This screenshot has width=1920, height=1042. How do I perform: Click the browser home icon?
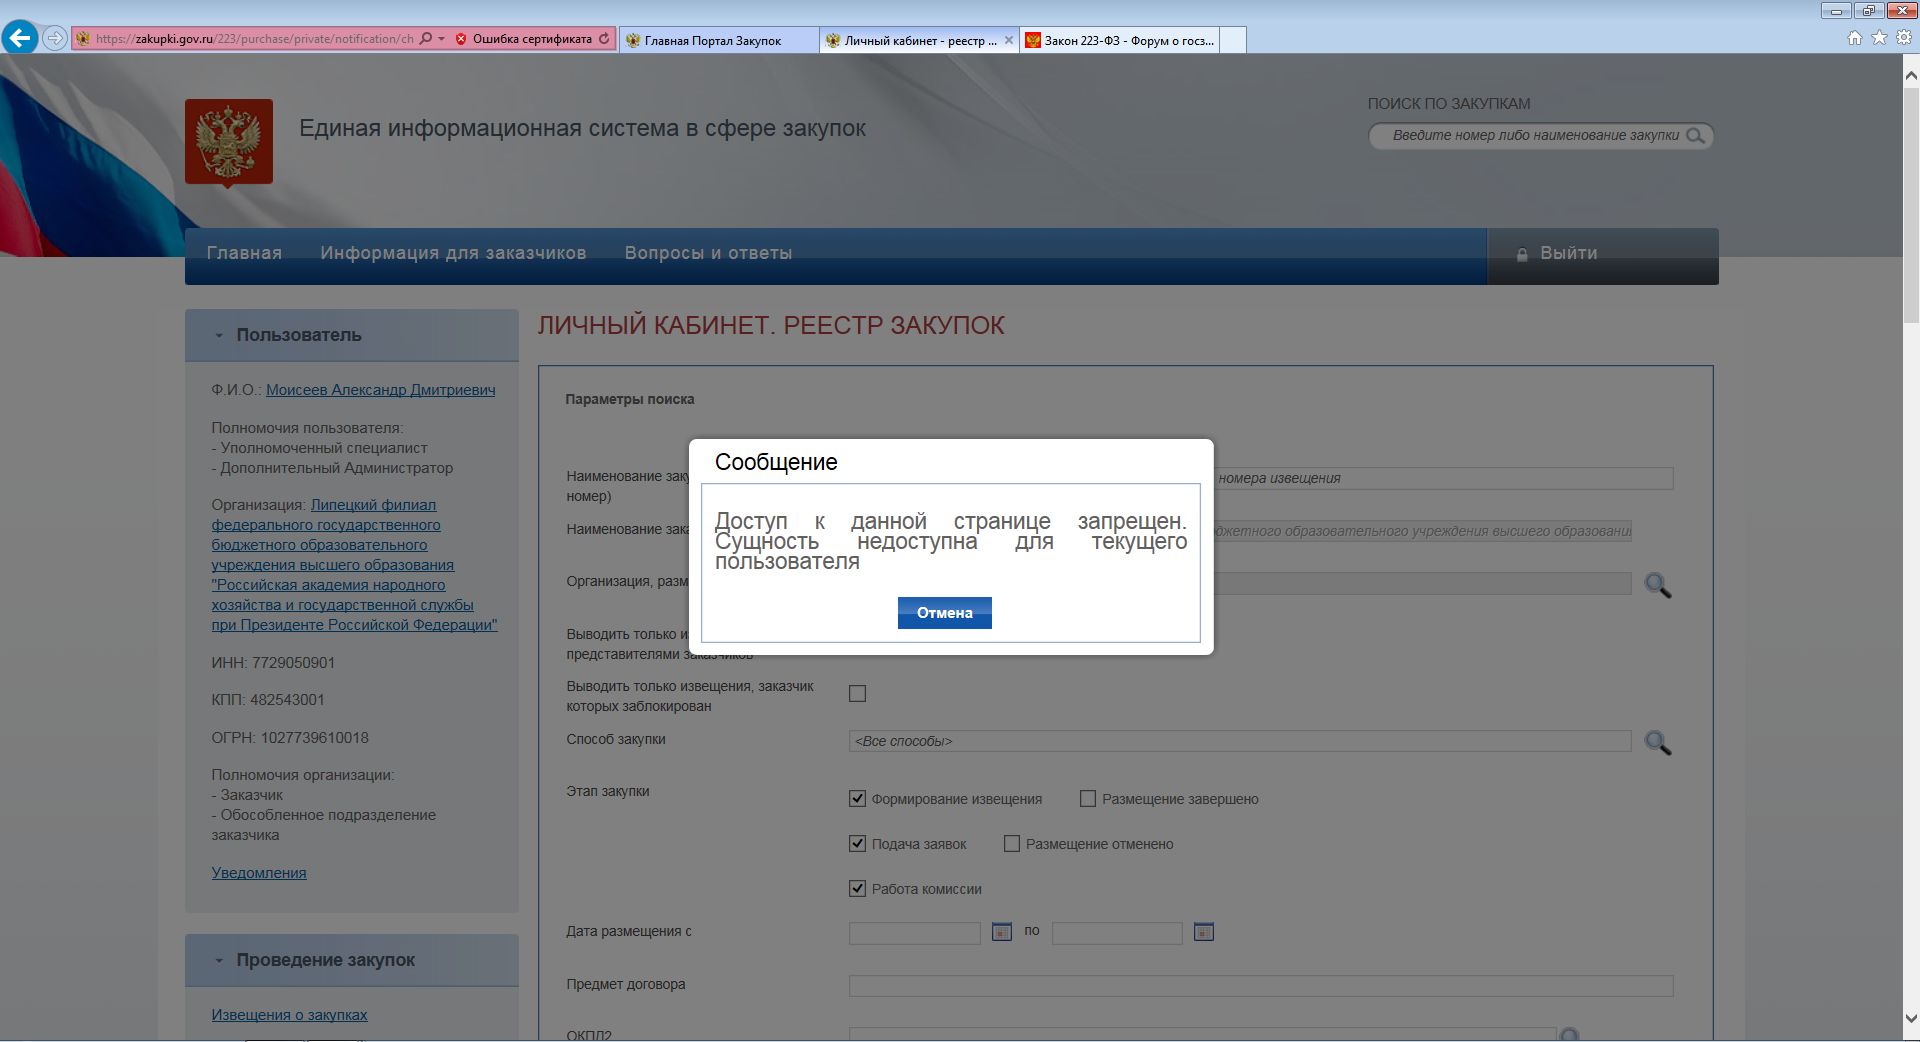click(1855, 38)
